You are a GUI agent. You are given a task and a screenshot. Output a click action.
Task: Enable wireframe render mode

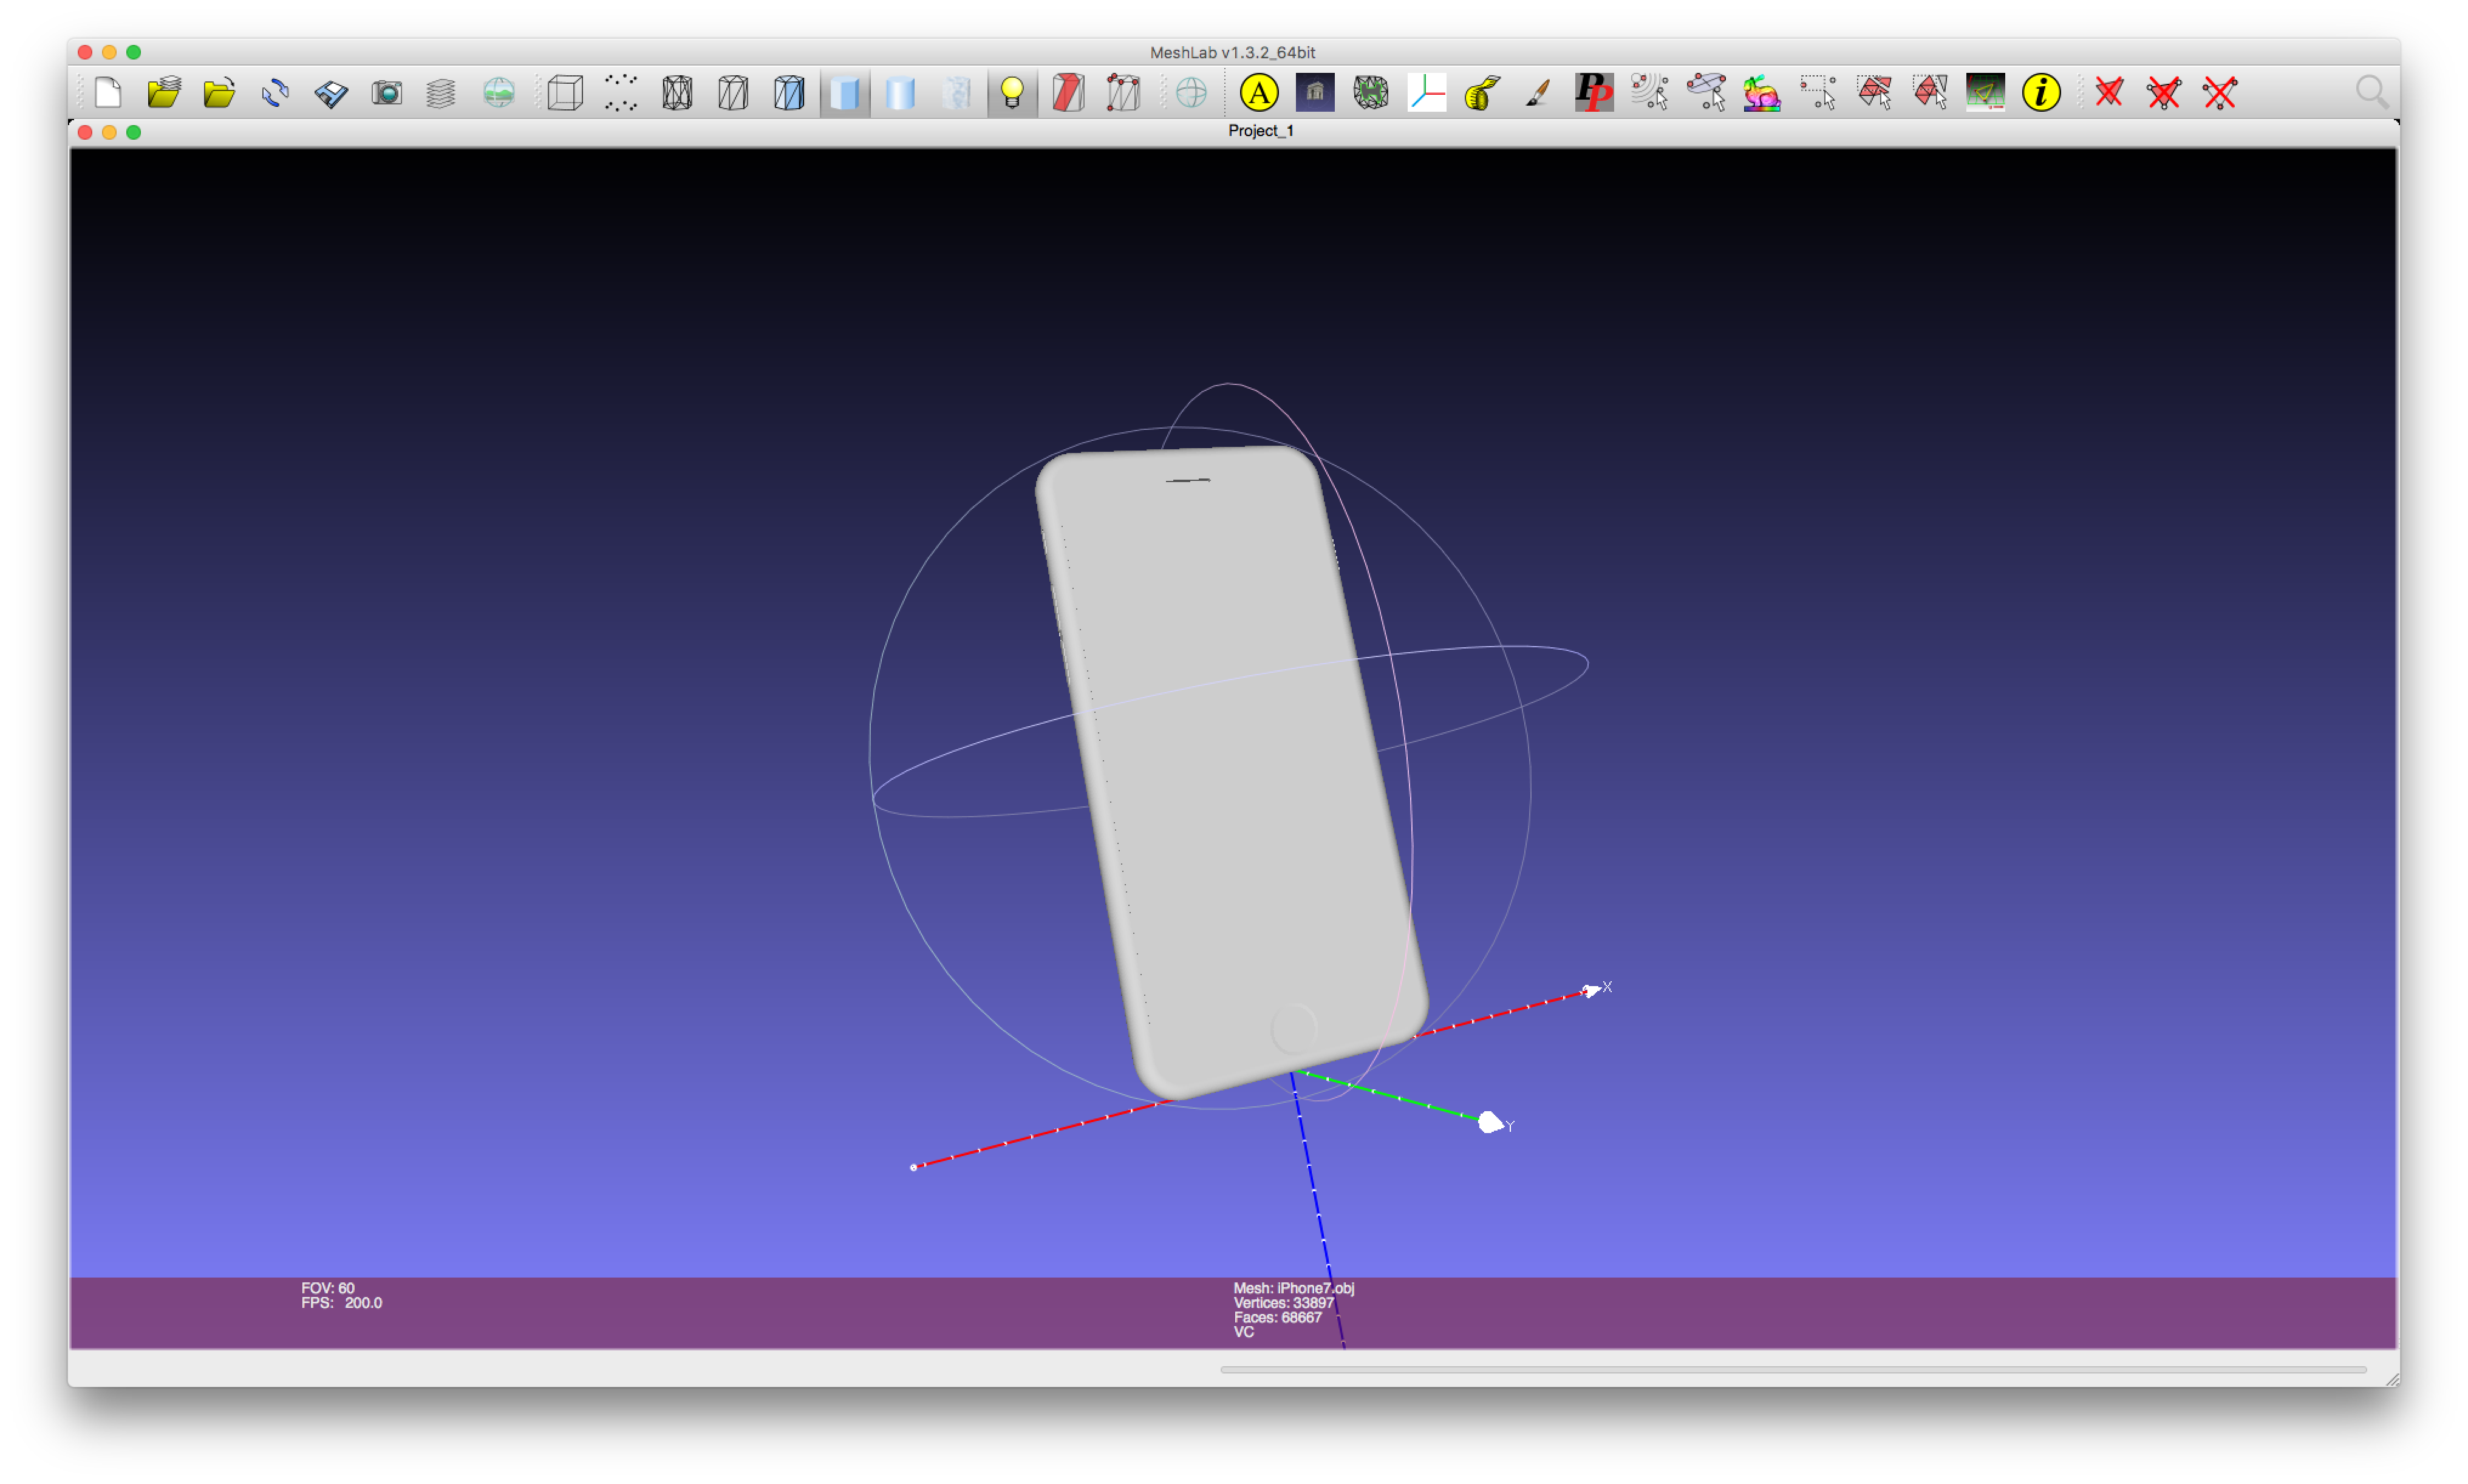[x=677, y=93]
